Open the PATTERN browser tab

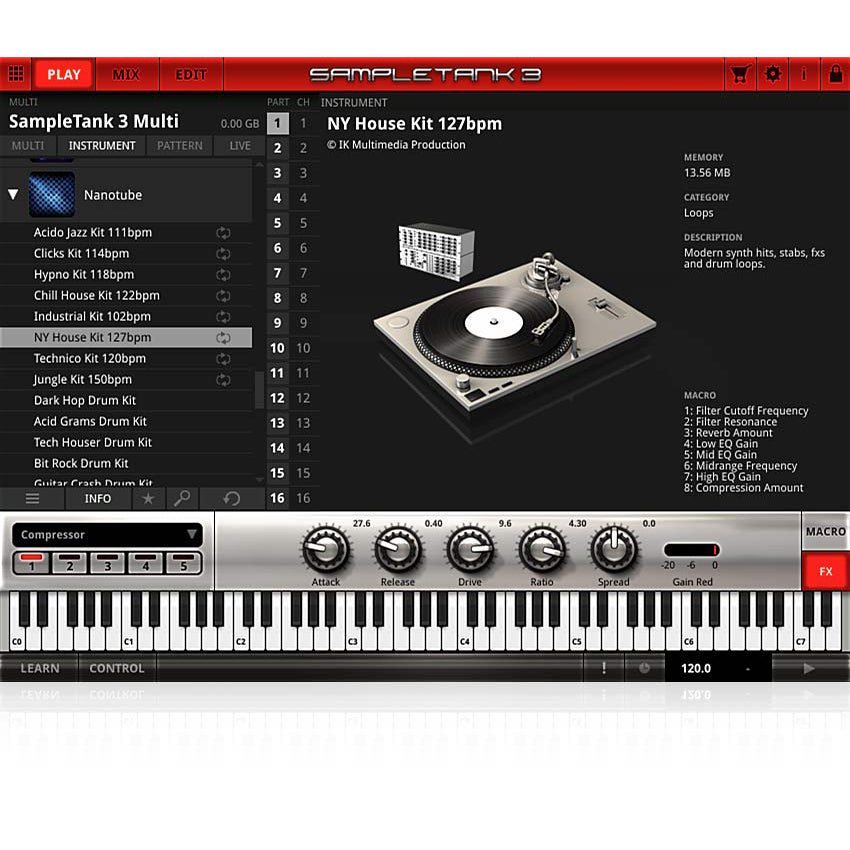pos(179,145)
